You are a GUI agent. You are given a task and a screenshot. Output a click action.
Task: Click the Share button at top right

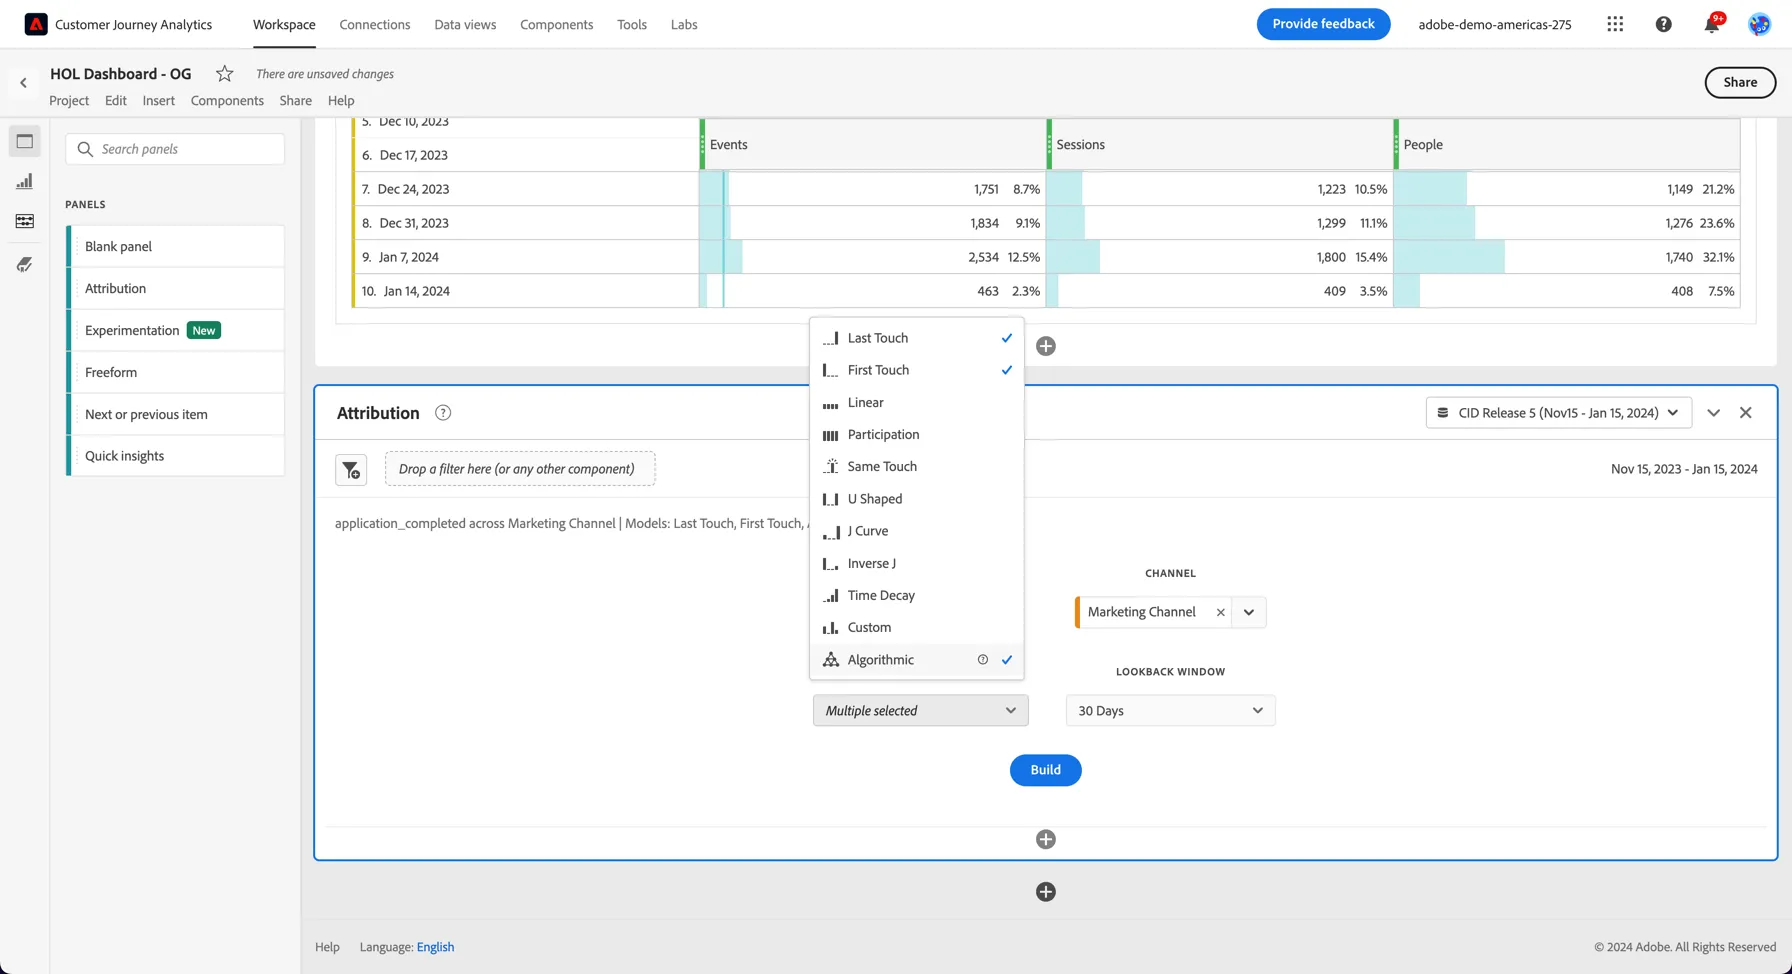tap(1740, 83)
